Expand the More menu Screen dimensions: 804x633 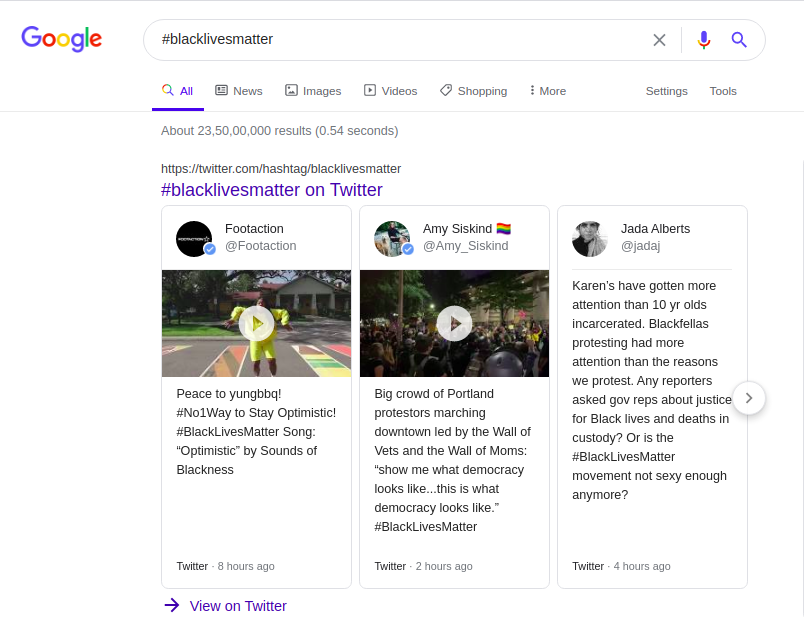coord(548,91)
